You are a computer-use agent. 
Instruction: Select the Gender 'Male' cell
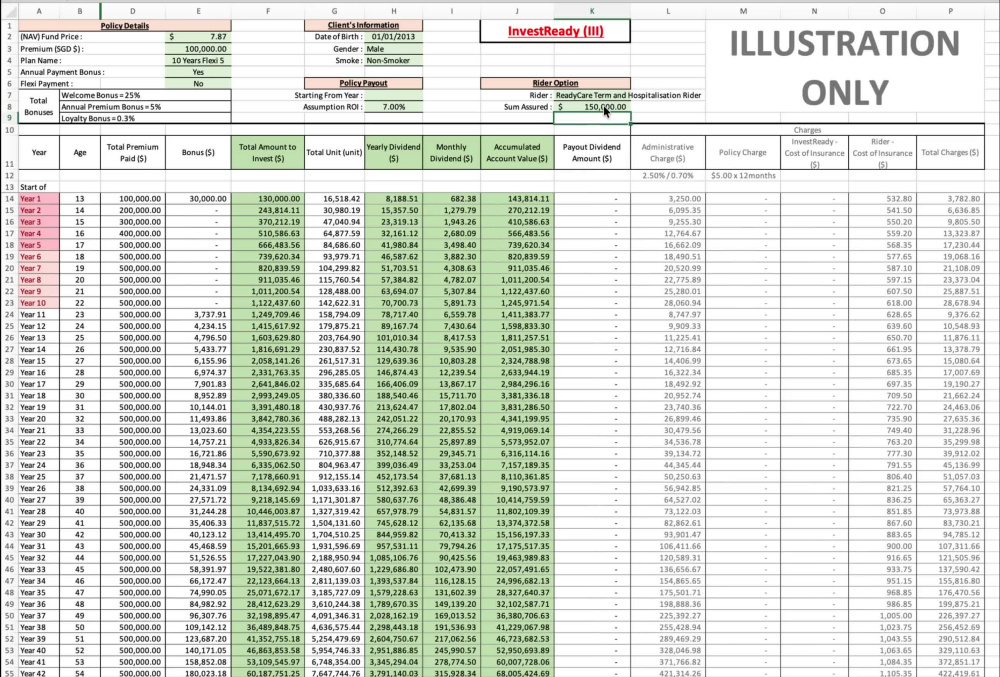coord(393,49)
